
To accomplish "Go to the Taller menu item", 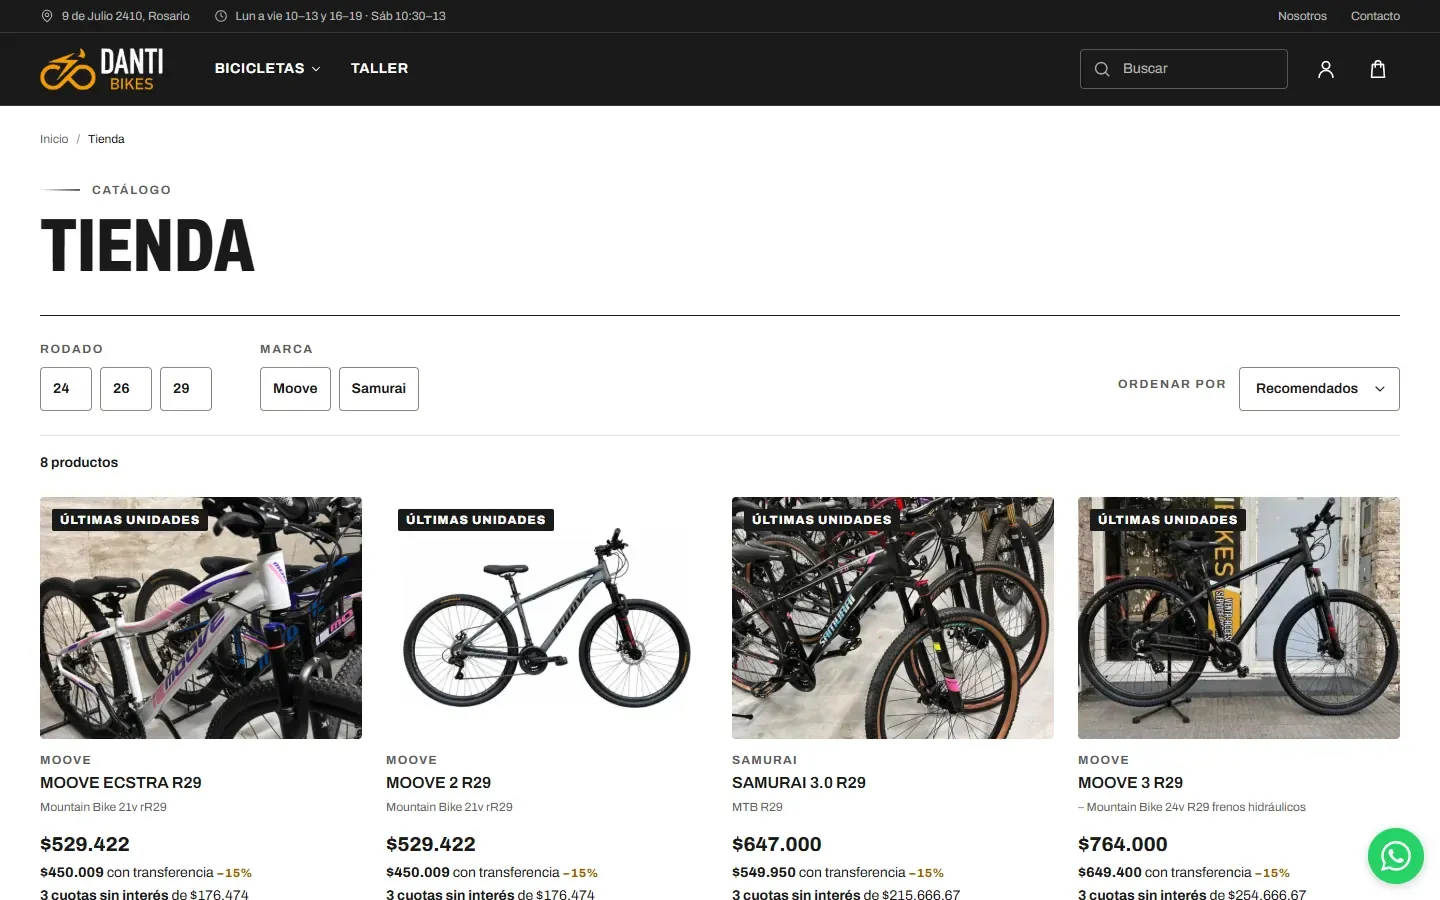I will pyautogui.click(x=379, y=68).
